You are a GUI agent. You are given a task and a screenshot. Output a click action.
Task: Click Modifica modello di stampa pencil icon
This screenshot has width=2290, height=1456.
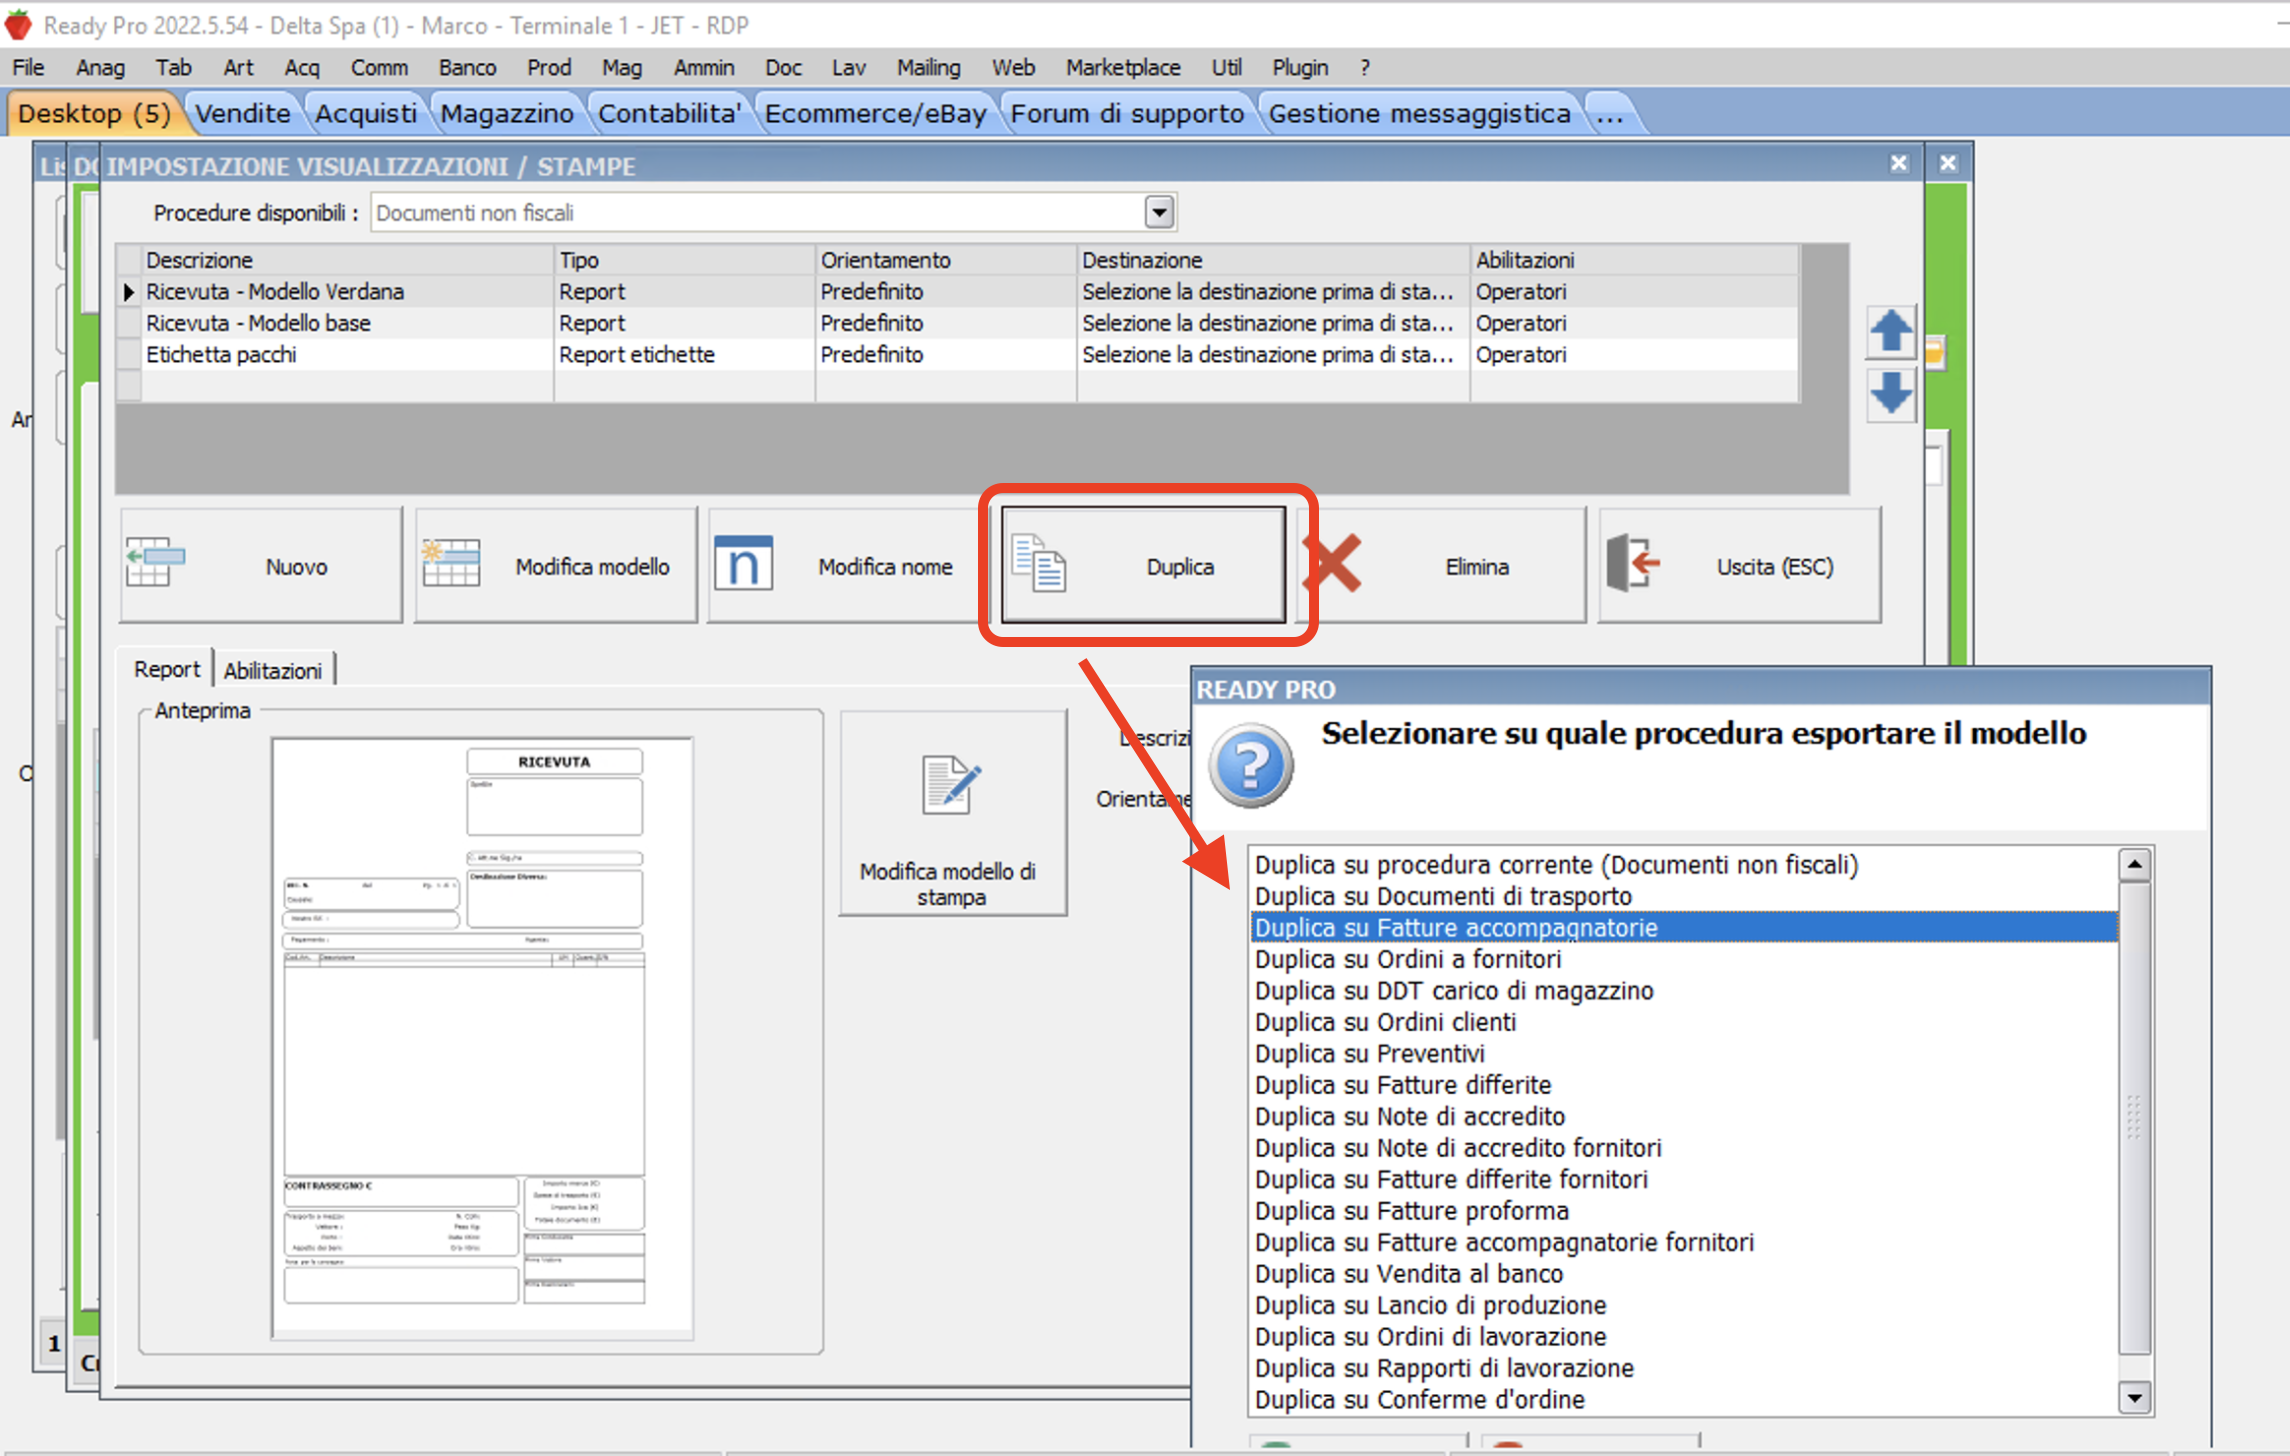(x=950, y=786)
